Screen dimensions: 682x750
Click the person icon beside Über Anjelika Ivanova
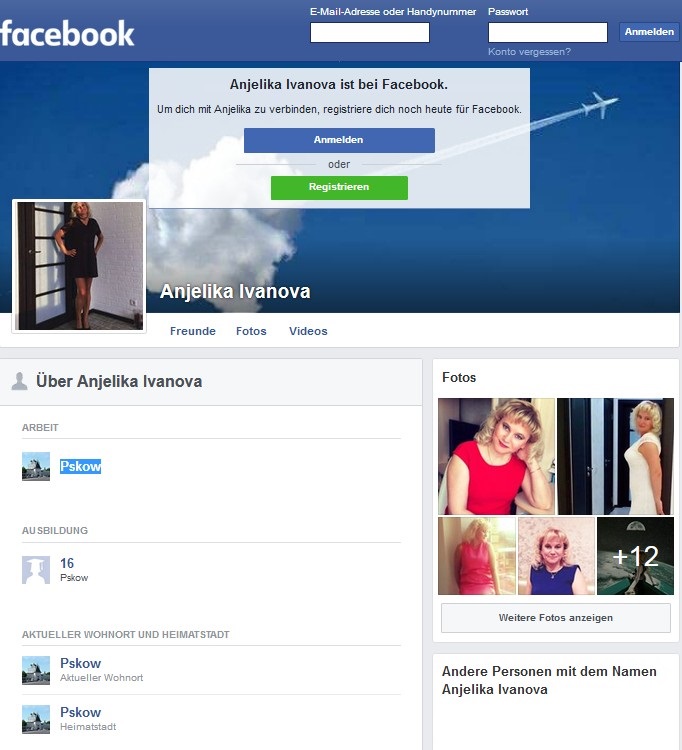click(x=19, y=381)
